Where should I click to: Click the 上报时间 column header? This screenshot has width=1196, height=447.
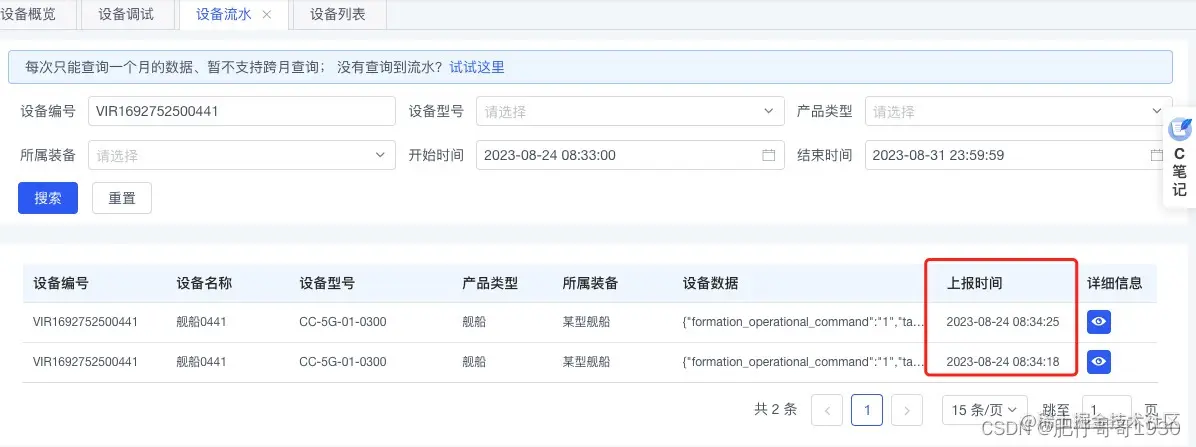point(974,283)
